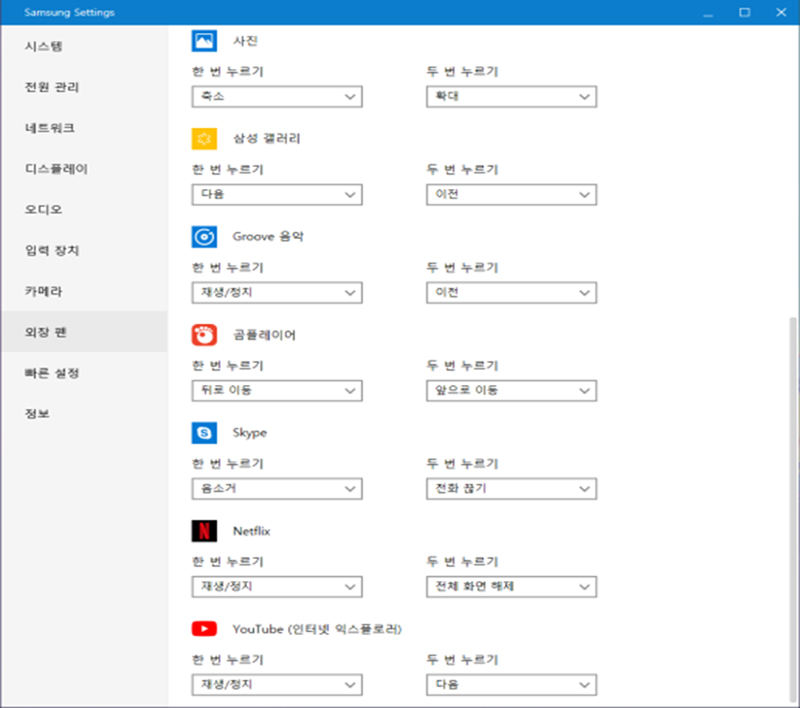Open the 전화 끊기 dropdown under Skype
This screenshot has height=708, width=800.
(x=511, y=489)
